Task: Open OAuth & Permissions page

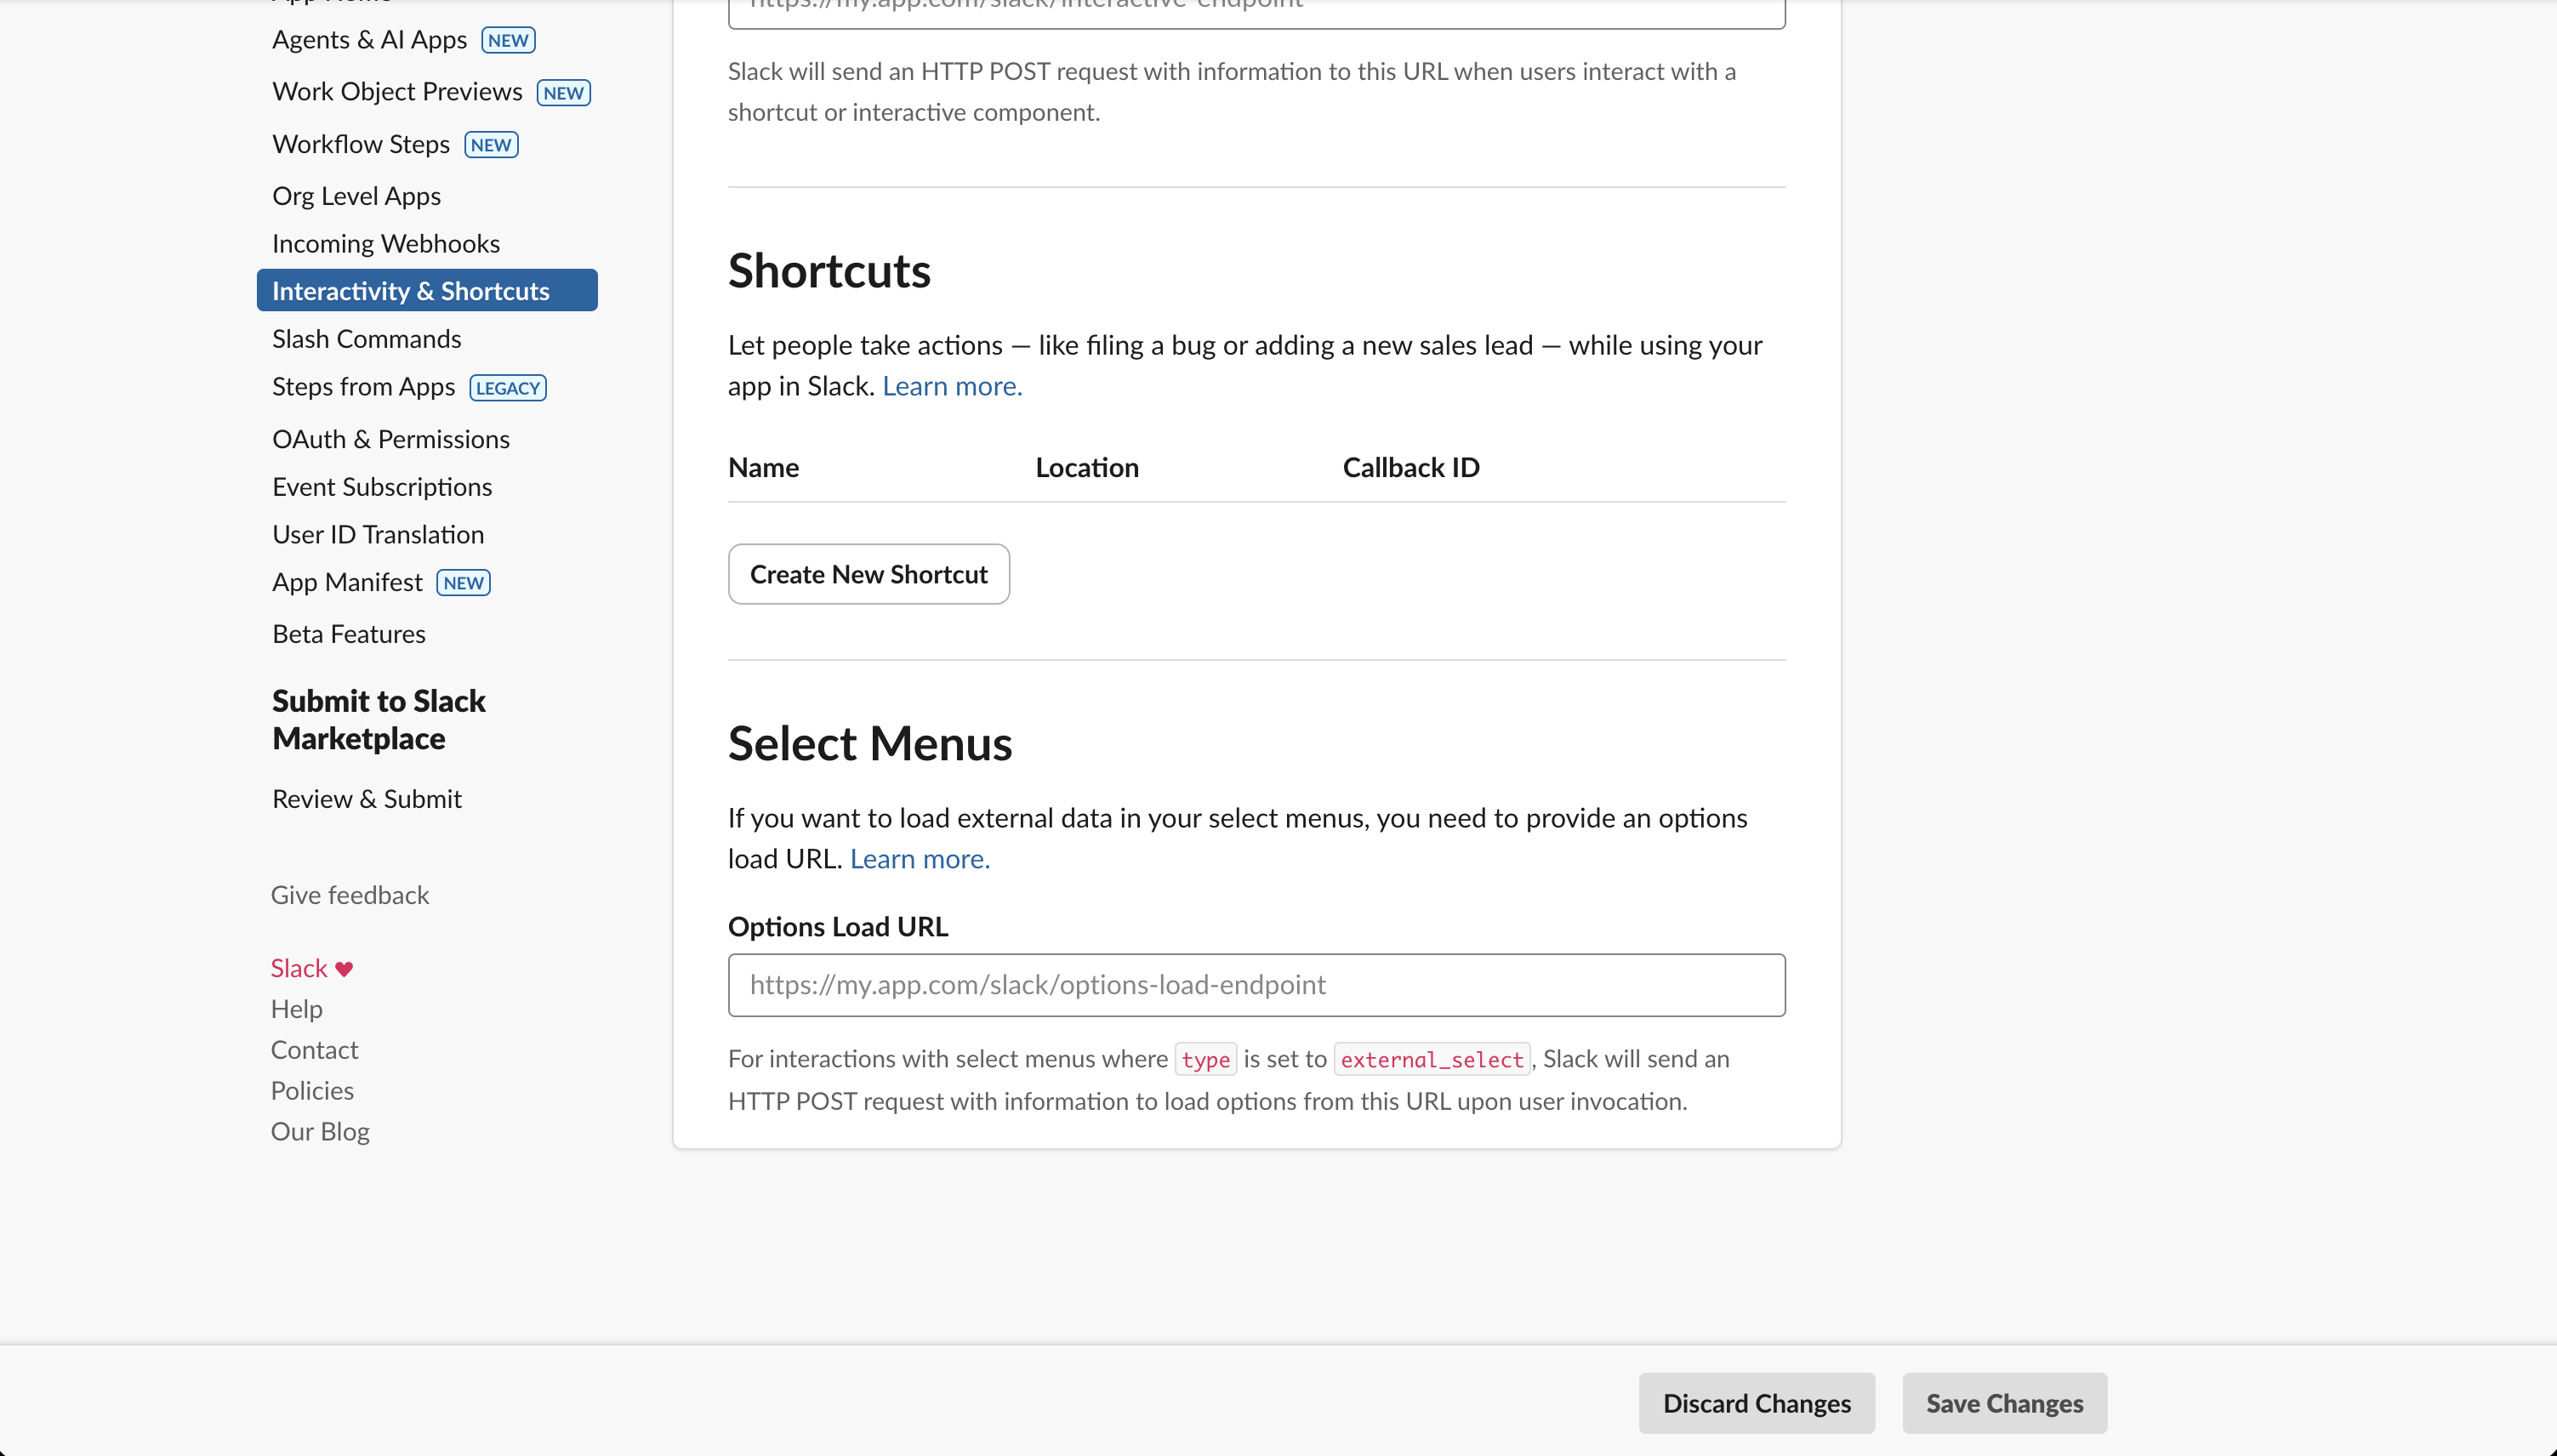Action: pos(390,438)
